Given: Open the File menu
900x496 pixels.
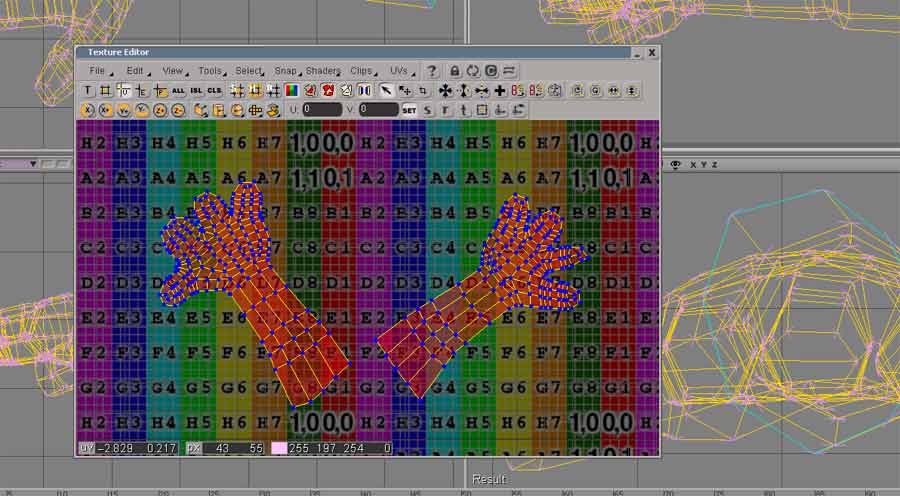Looking at the screenshot, I should [x=97, y=71].
